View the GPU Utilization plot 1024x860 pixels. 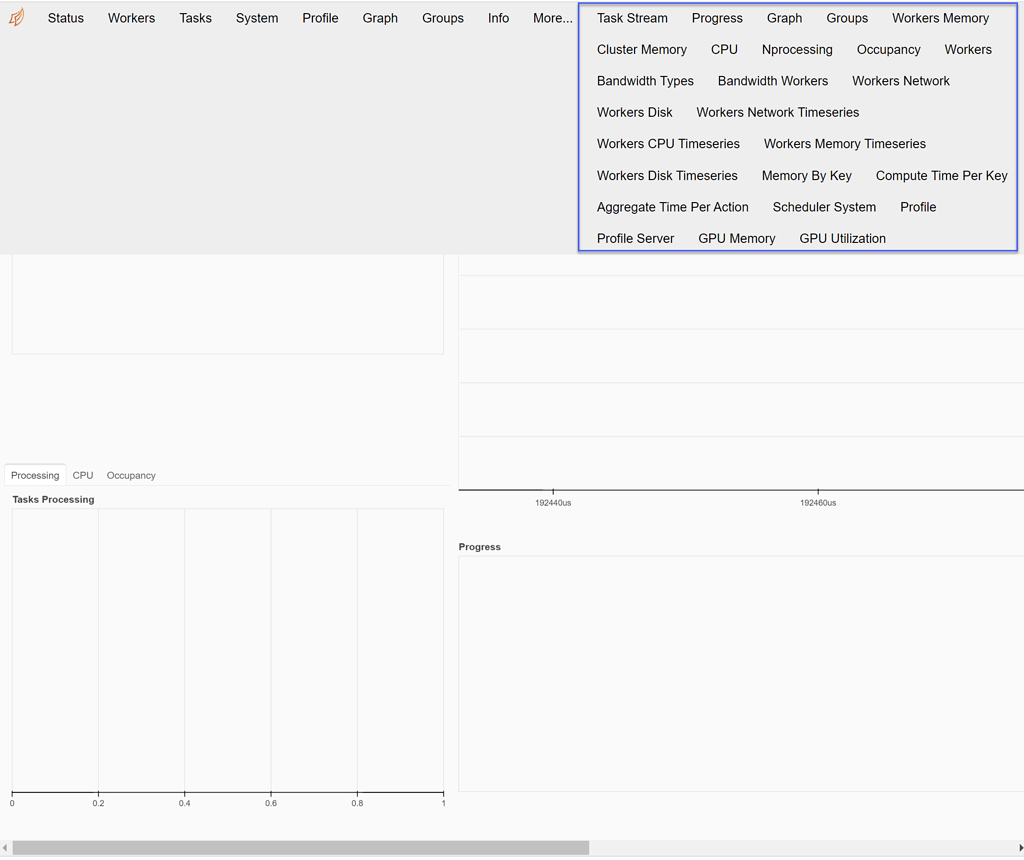[842, 238]
